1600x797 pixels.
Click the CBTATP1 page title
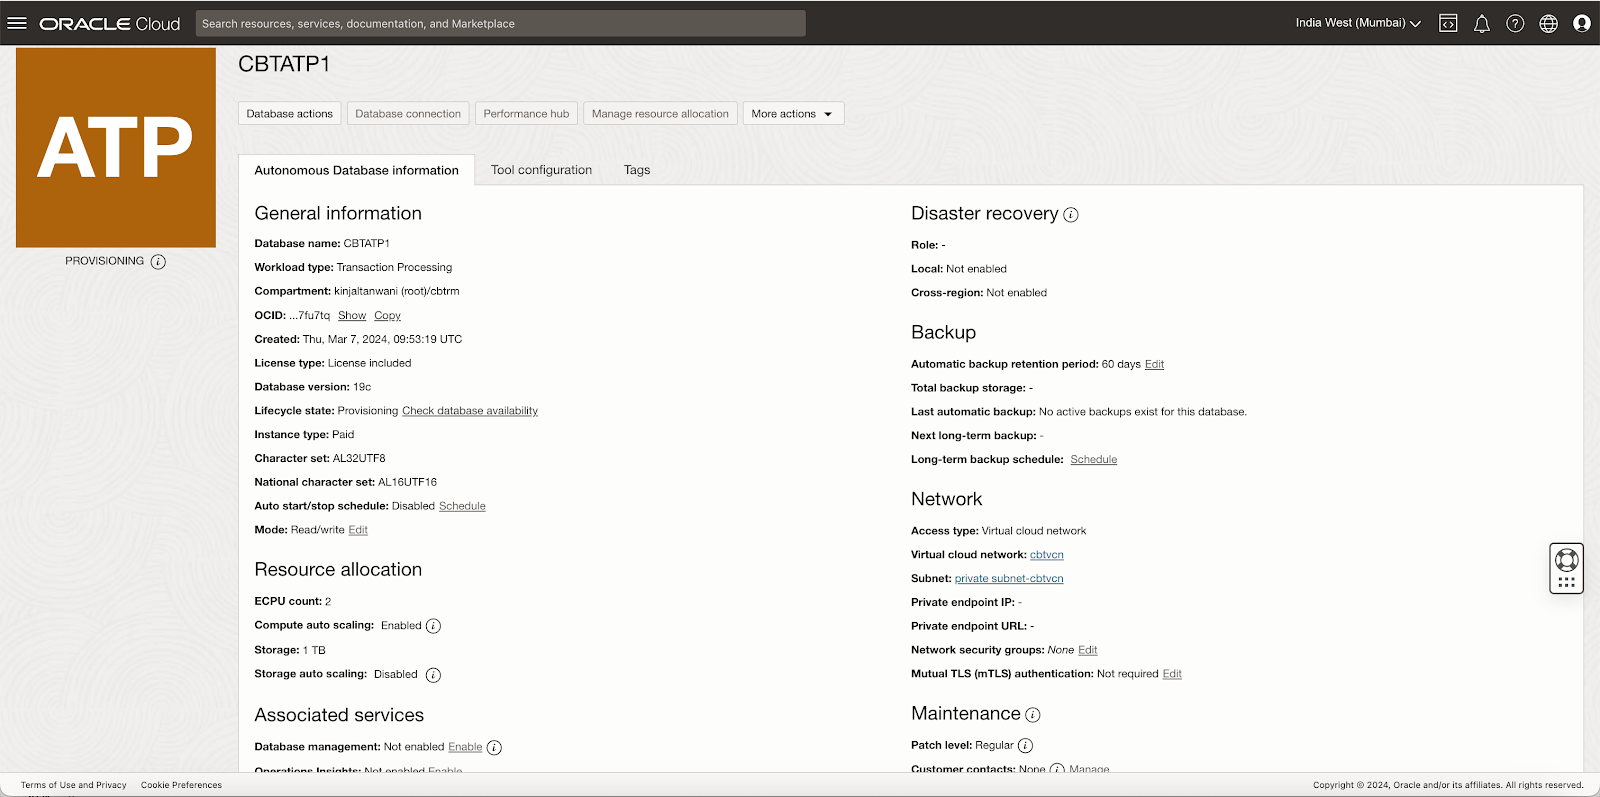pyautogui.click(x=284, y=64)
